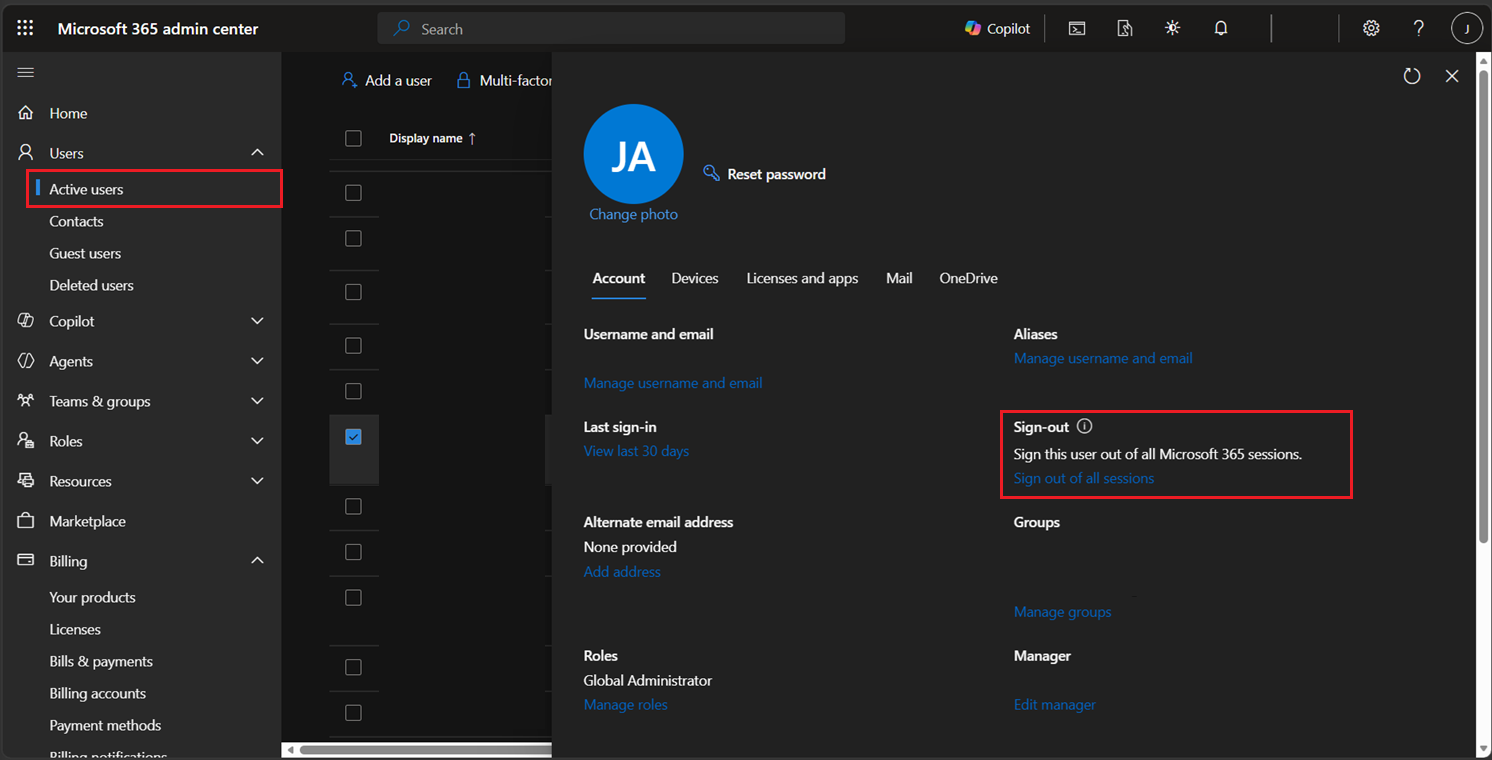Expand the Copilot section in sidebar

[x=257, y=321]
